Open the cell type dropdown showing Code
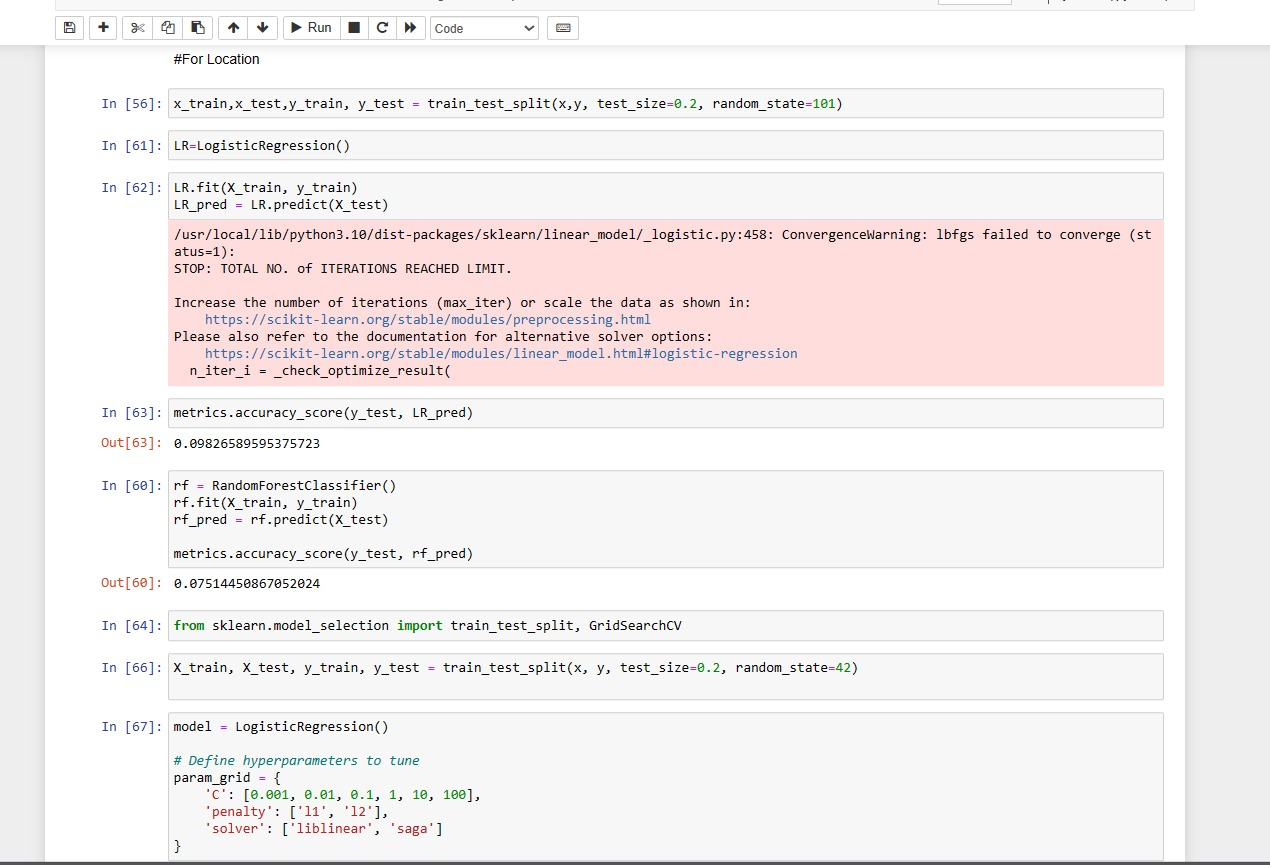 (x=484, y=29)
